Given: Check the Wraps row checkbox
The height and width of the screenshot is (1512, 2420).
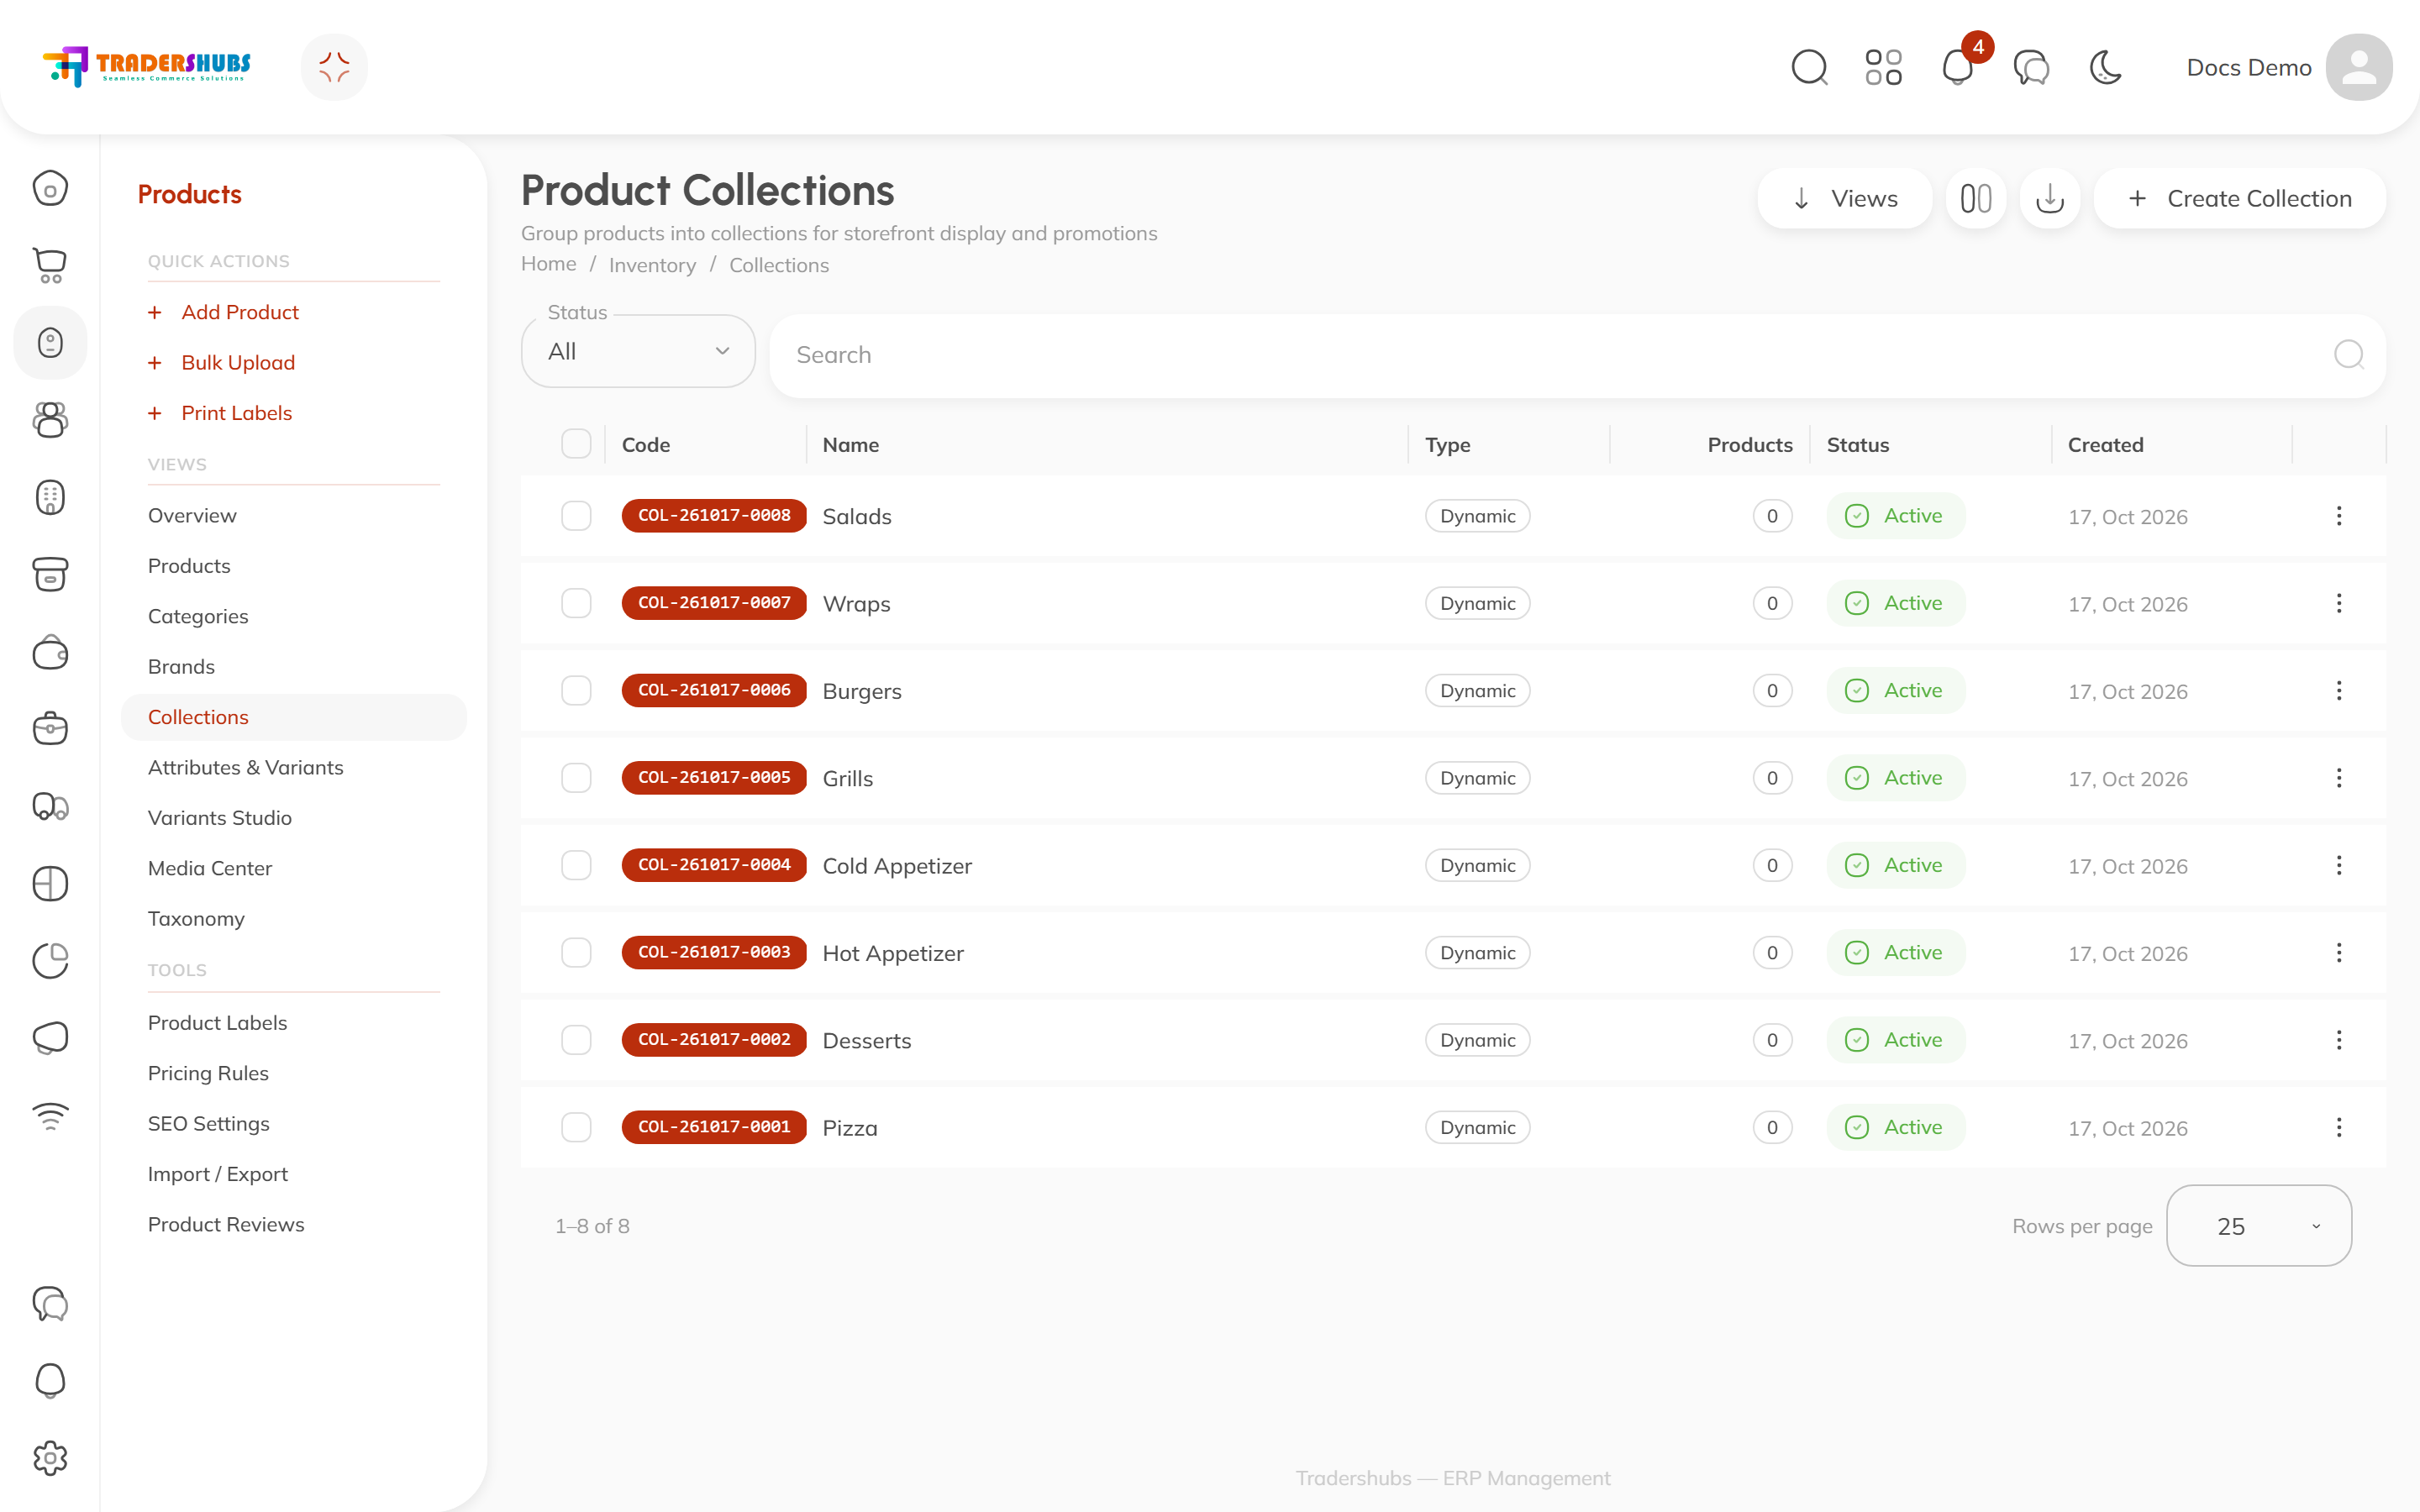Looking at the screenshot, I should click(576, 603).
